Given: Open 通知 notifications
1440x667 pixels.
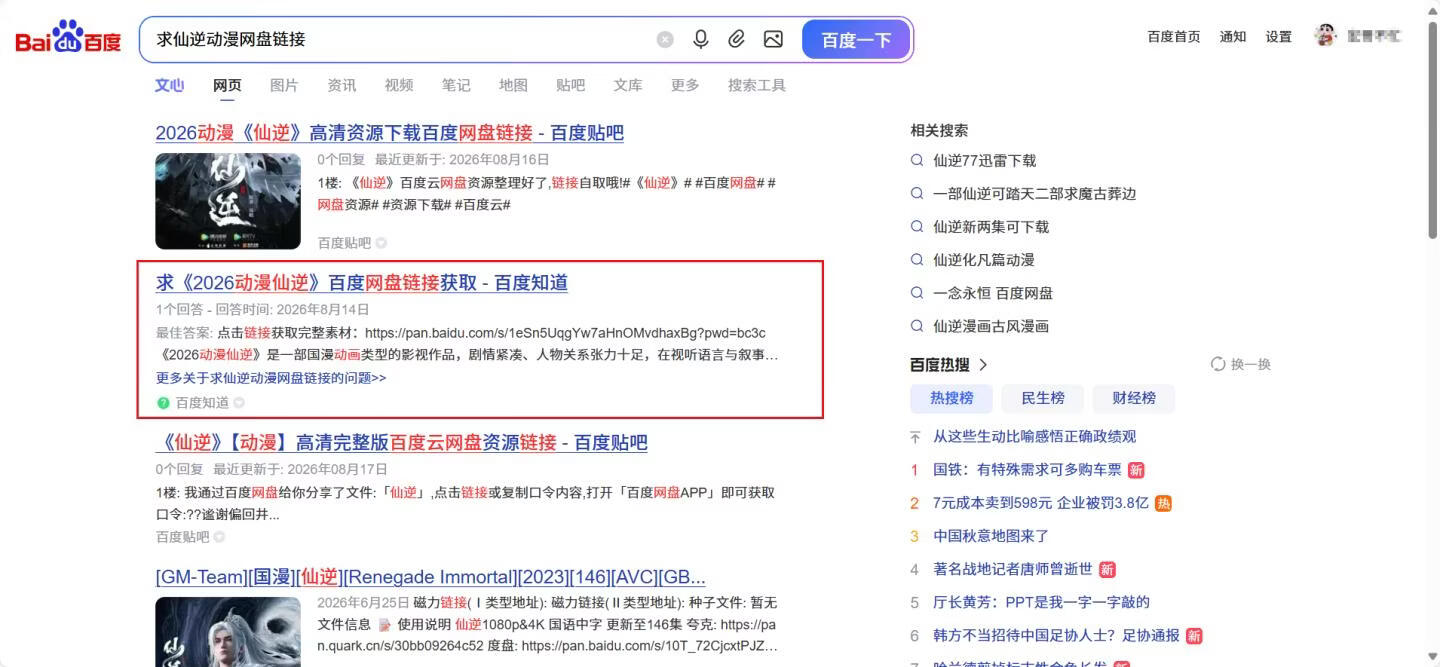Looking at the screenshot, I should [1233, 37].
